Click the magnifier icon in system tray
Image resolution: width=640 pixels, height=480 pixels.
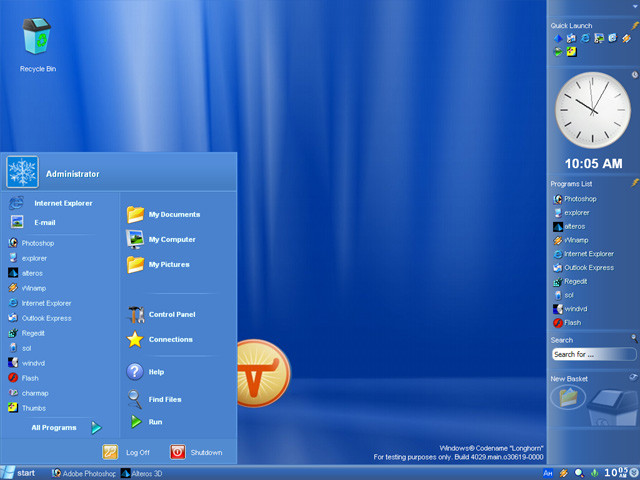(579, 473)
